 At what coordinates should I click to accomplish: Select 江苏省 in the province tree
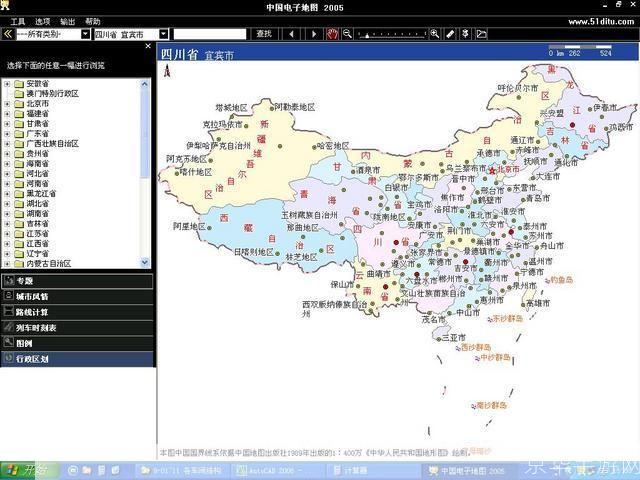click(x=38, y=233)
